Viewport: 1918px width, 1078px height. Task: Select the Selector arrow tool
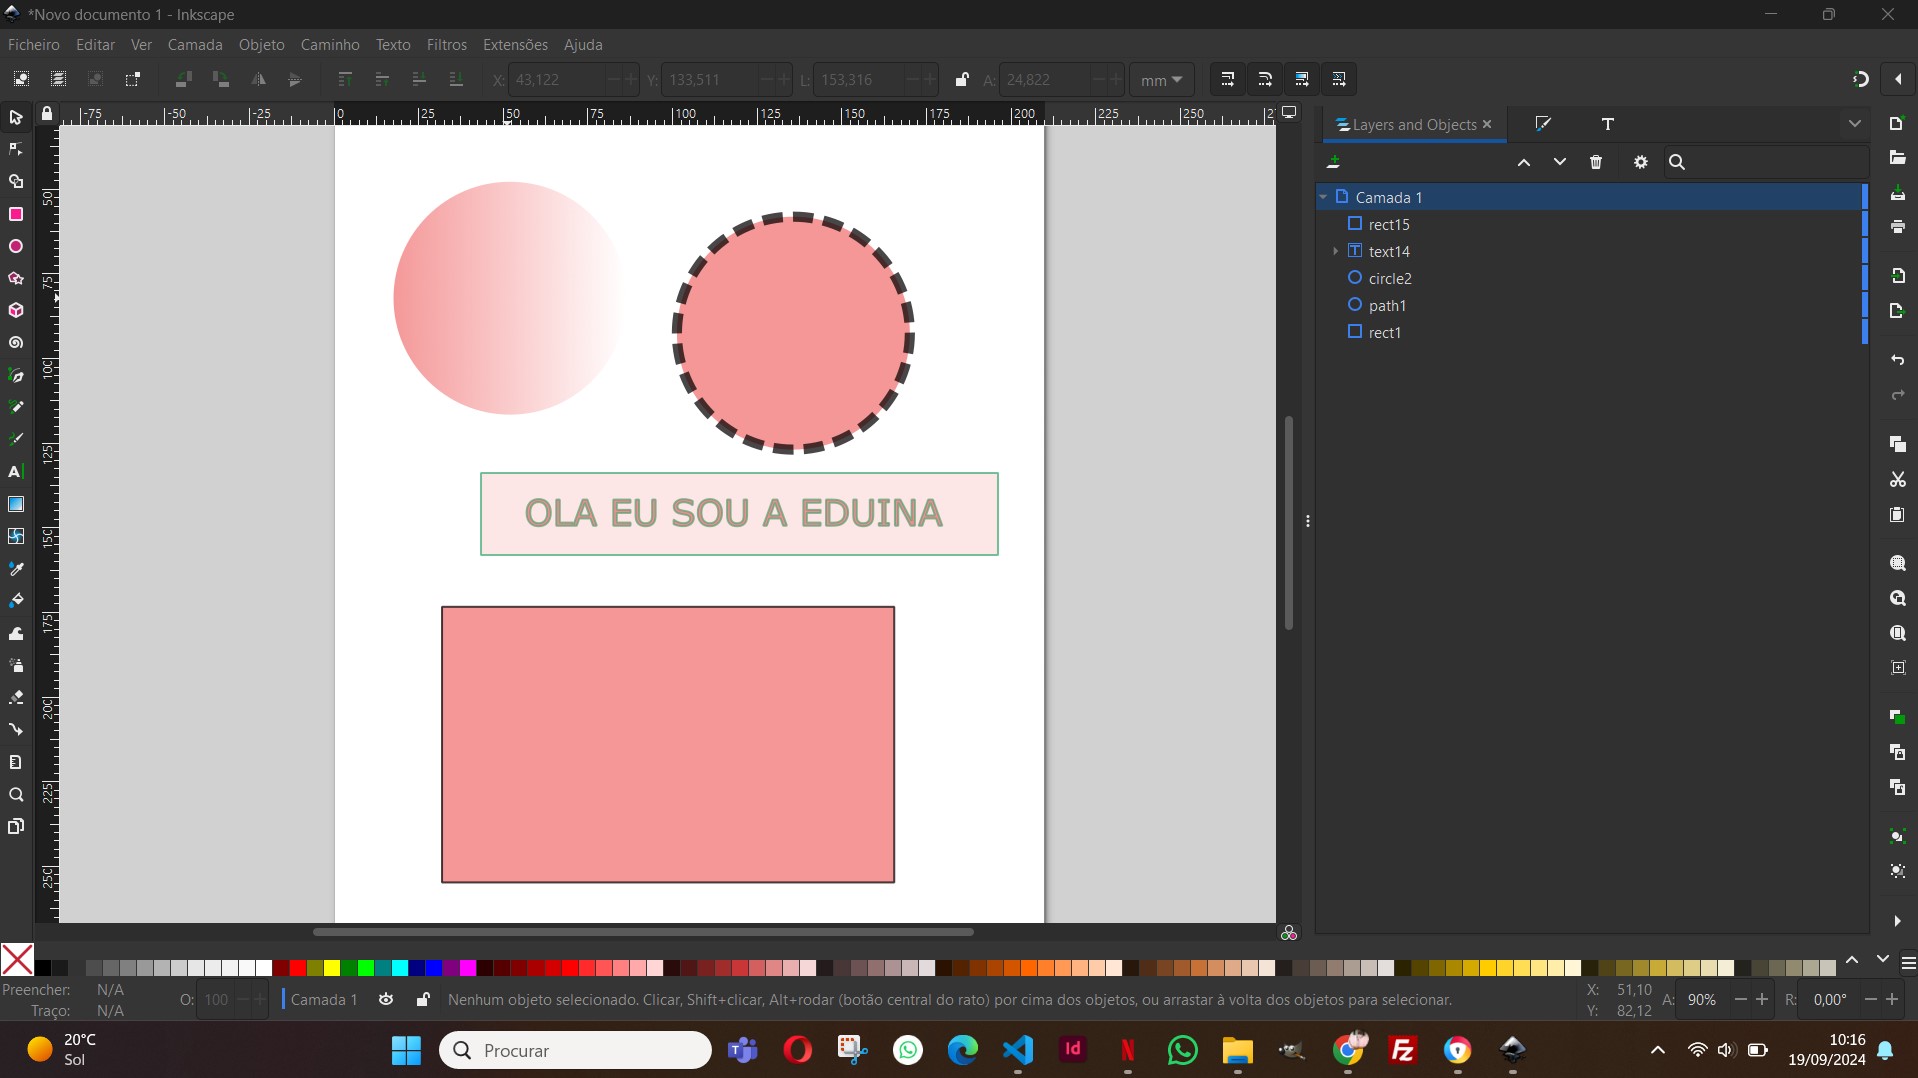click(16, 118)
